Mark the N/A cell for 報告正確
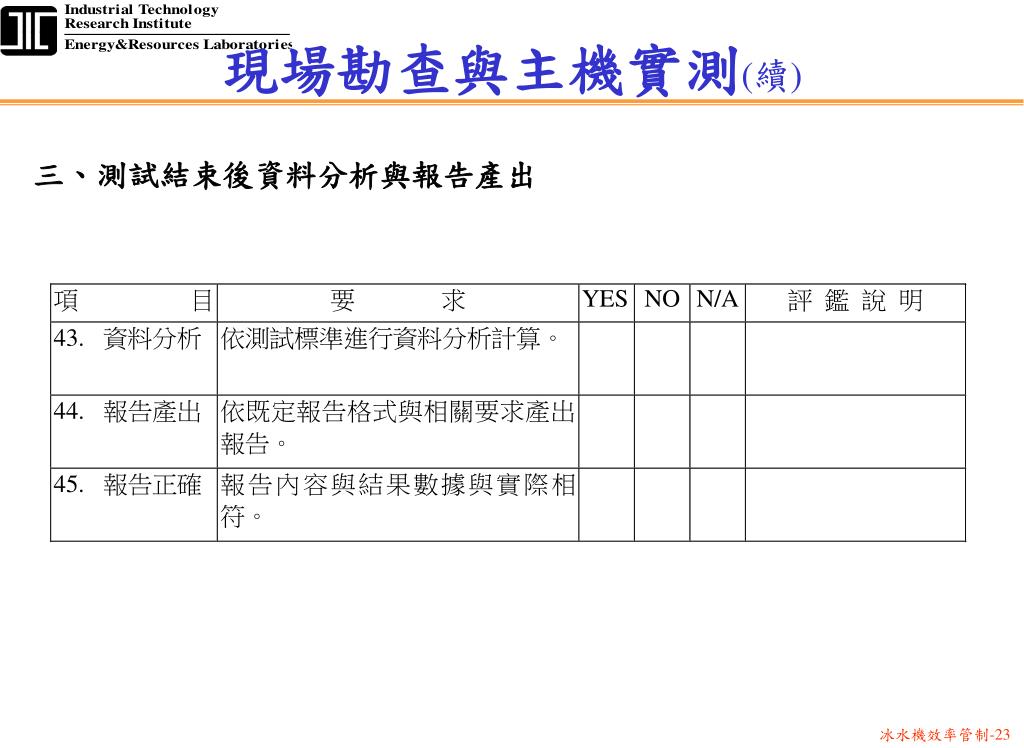Viewport: 1024px width, 748px height. coord(717,504)
